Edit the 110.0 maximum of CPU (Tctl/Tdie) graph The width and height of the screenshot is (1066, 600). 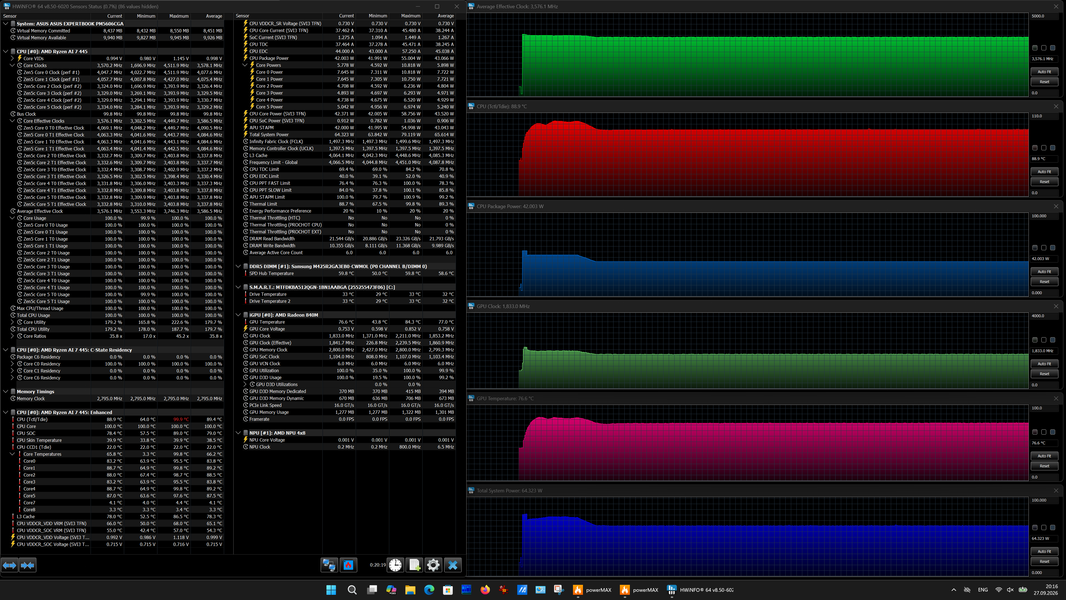pos(1042,116)
